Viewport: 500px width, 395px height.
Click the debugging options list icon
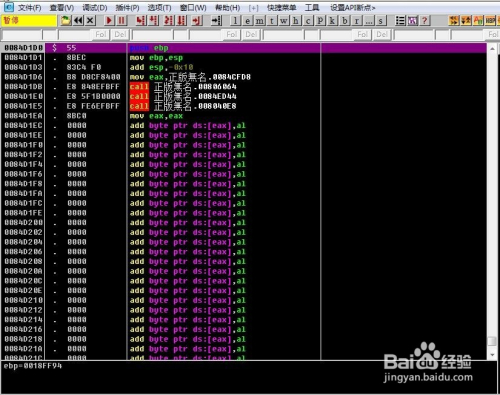click(400, 21)
